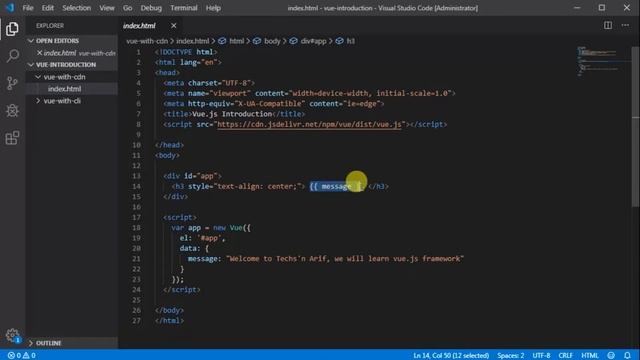Click the HTML language mode entry
Viewport: 640px width, 360px height.
click(590, 356)
